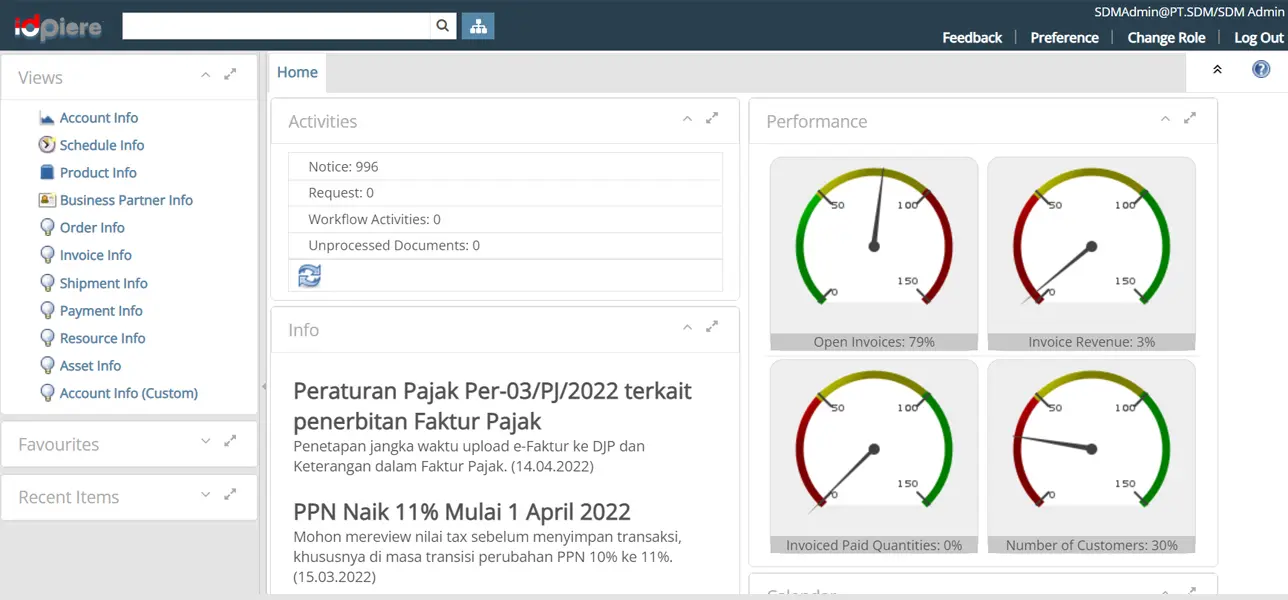Select the Home tab
Image resolution: width=1288 pixels, height=600 pixels.
point(297,72)
